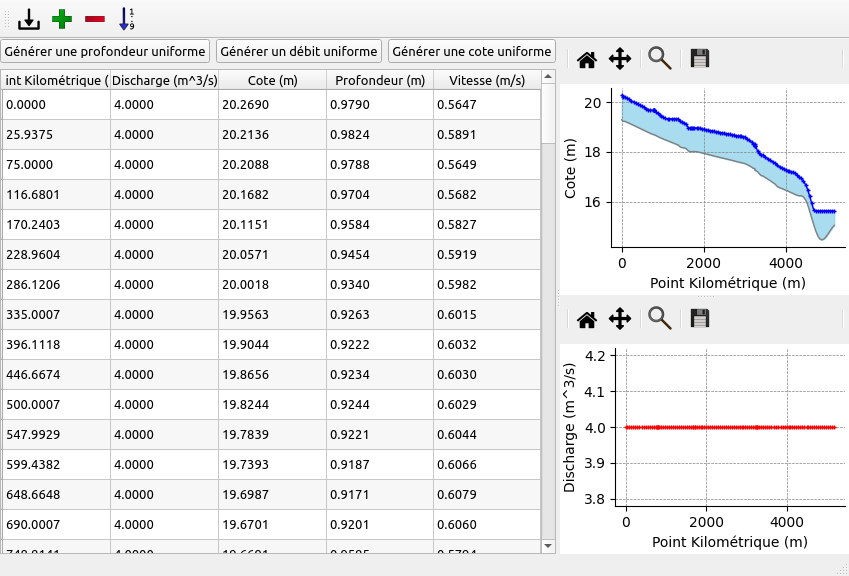849x576 pixels.
Task: Activate pan tool on the Discharge plot
Action: coord(620,319)
